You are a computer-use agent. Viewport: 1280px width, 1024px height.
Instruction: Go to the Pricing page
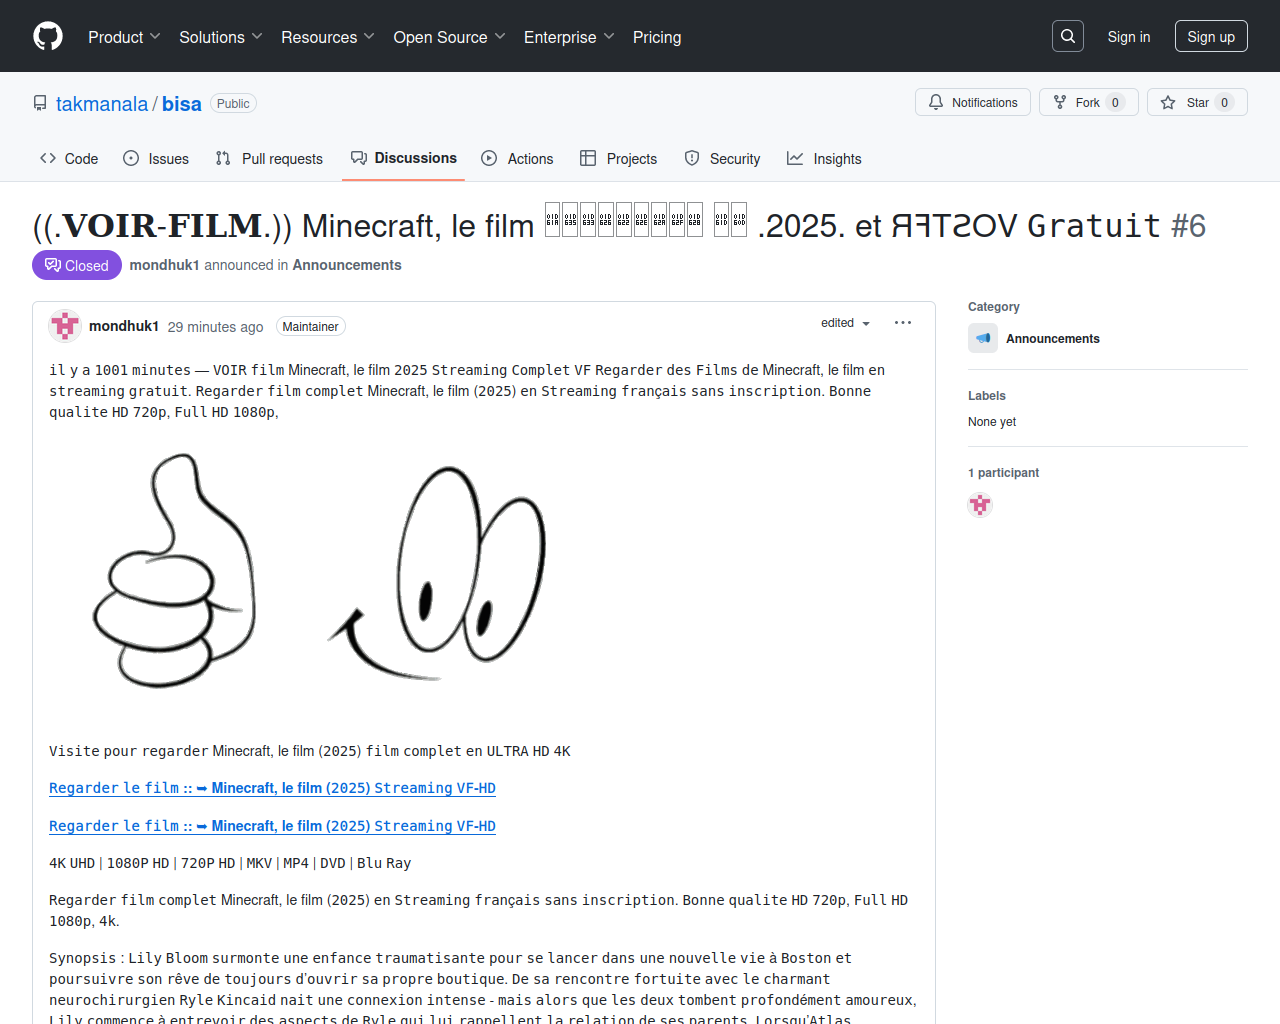coord(657,37)
